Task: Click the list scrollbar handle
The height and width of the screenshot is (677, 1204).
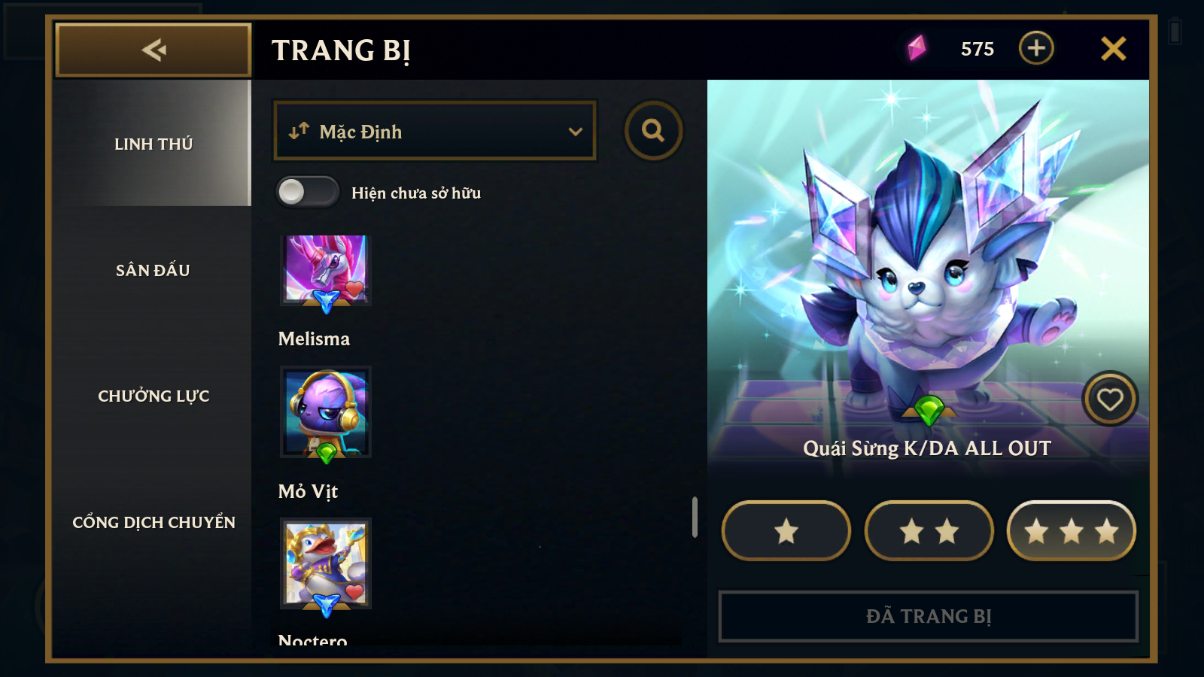Action: (x=695, y=517)
